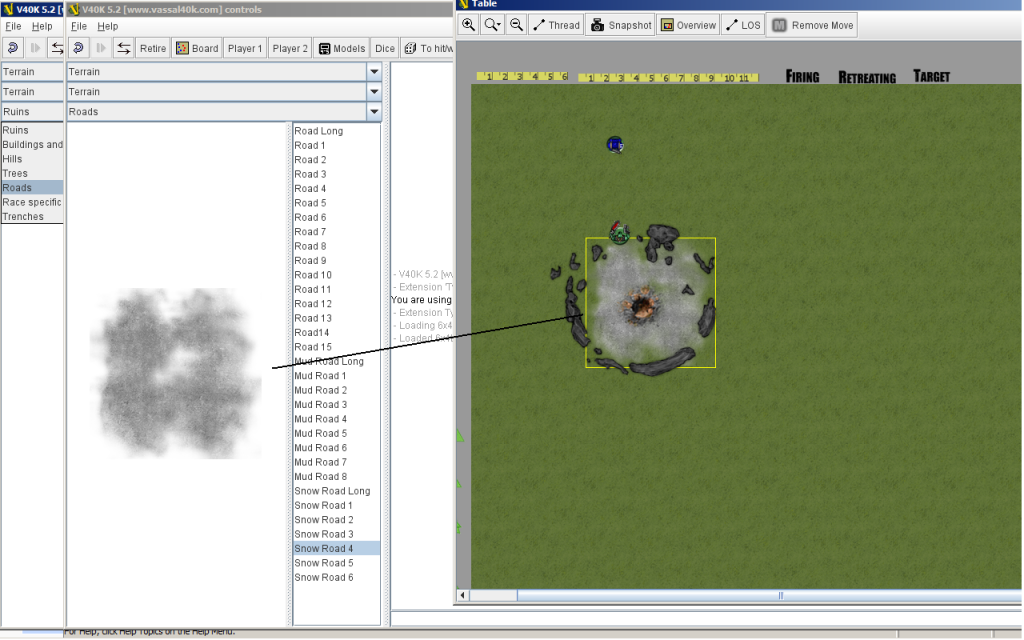Expand the topmost Terrain dropdown in controls
Image resolution: width=1024 pixels, height=640 pixels.
tap(374, 72)
